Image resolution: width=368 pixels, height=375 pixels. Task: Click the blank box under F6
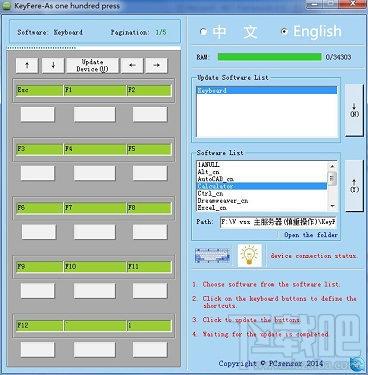tap(39, 232)
